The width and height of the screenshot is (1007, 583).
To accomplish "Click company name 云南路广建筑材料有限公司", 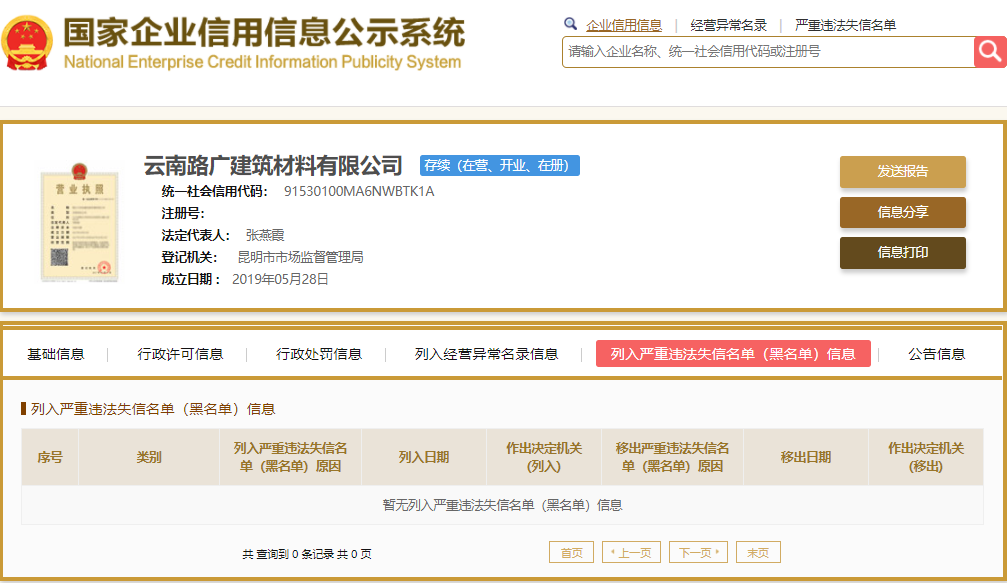I will point(273,166).
